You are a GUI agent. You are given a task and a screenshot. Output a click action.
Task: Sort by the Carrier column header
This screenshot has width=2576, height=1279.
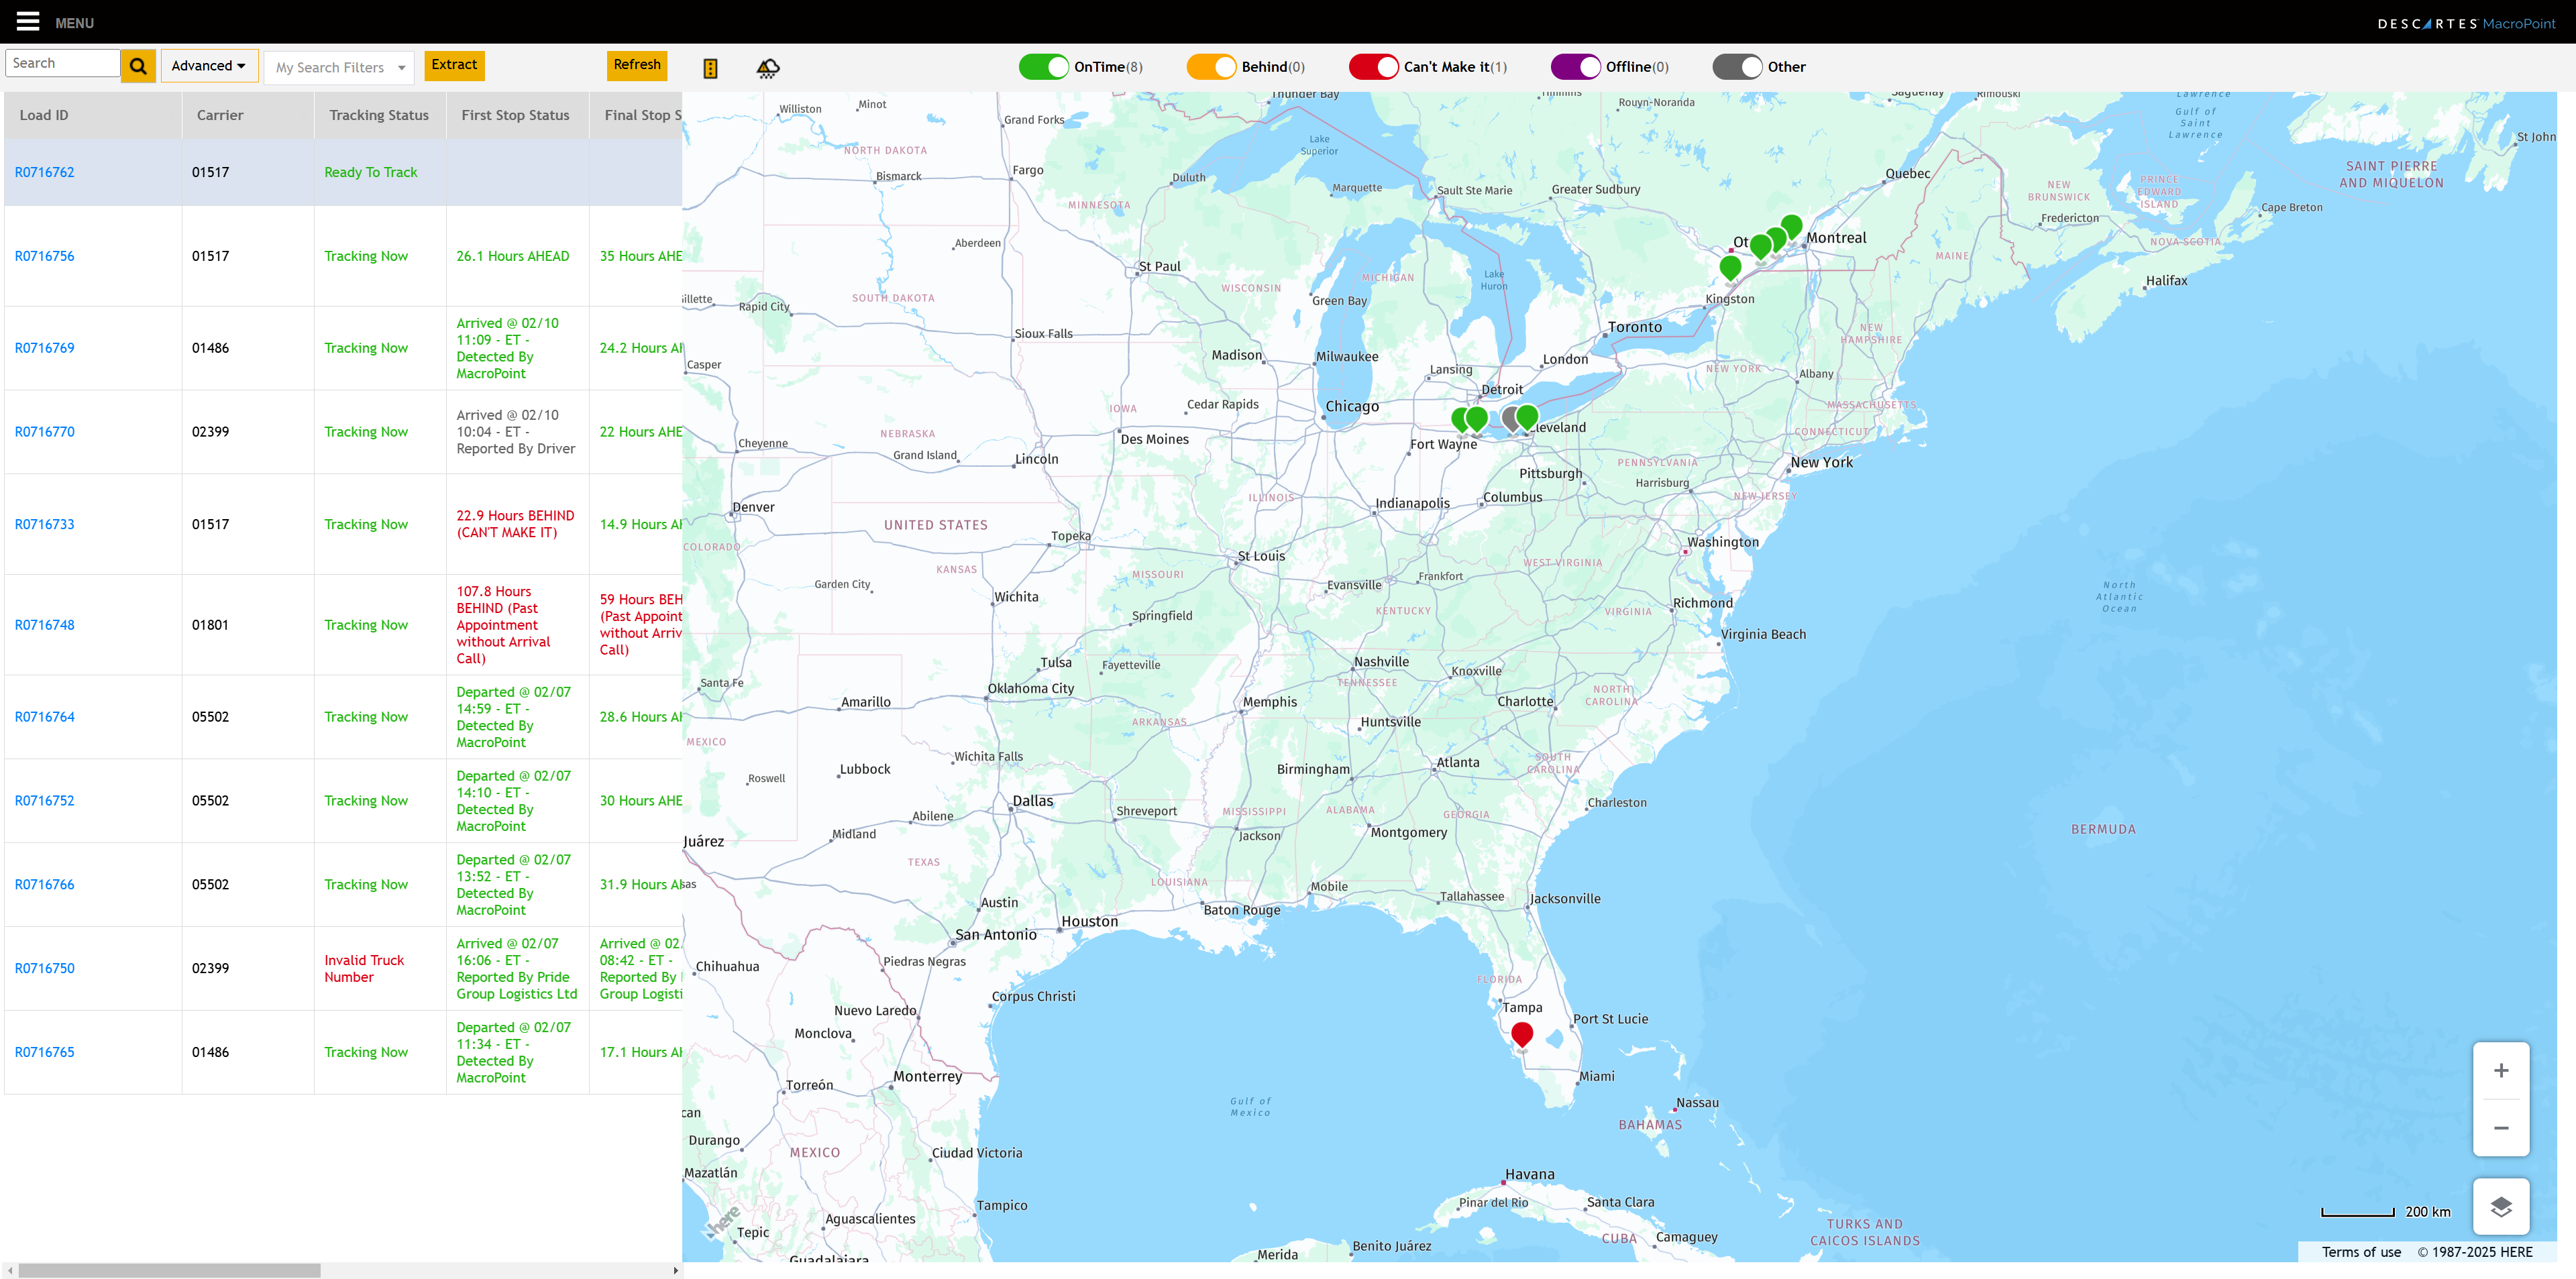pyautogui.click(x=220, y=115)
